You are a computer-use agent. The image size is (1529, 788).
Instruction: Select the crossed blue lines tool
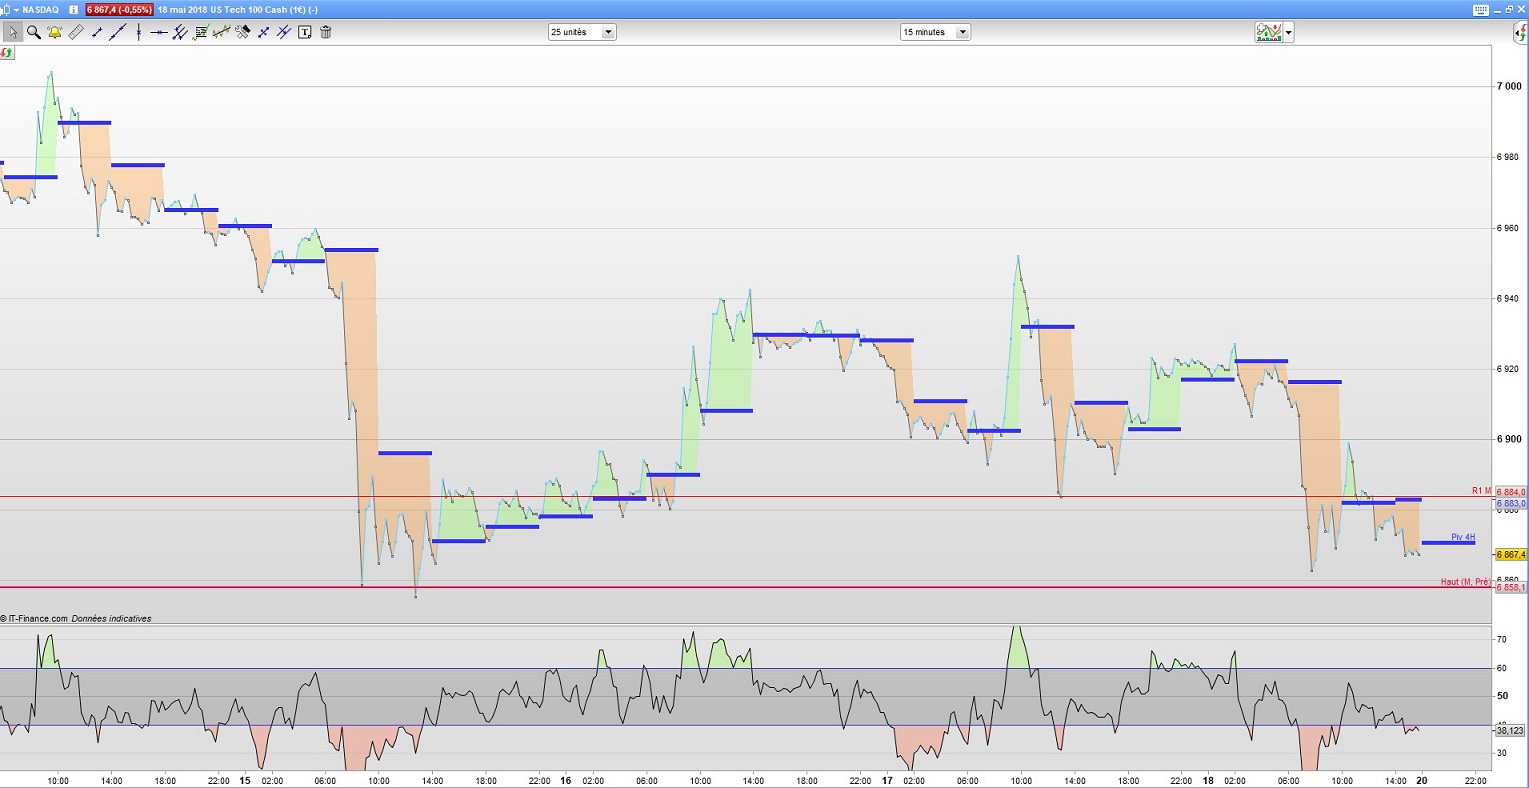(x=284, y=32)
